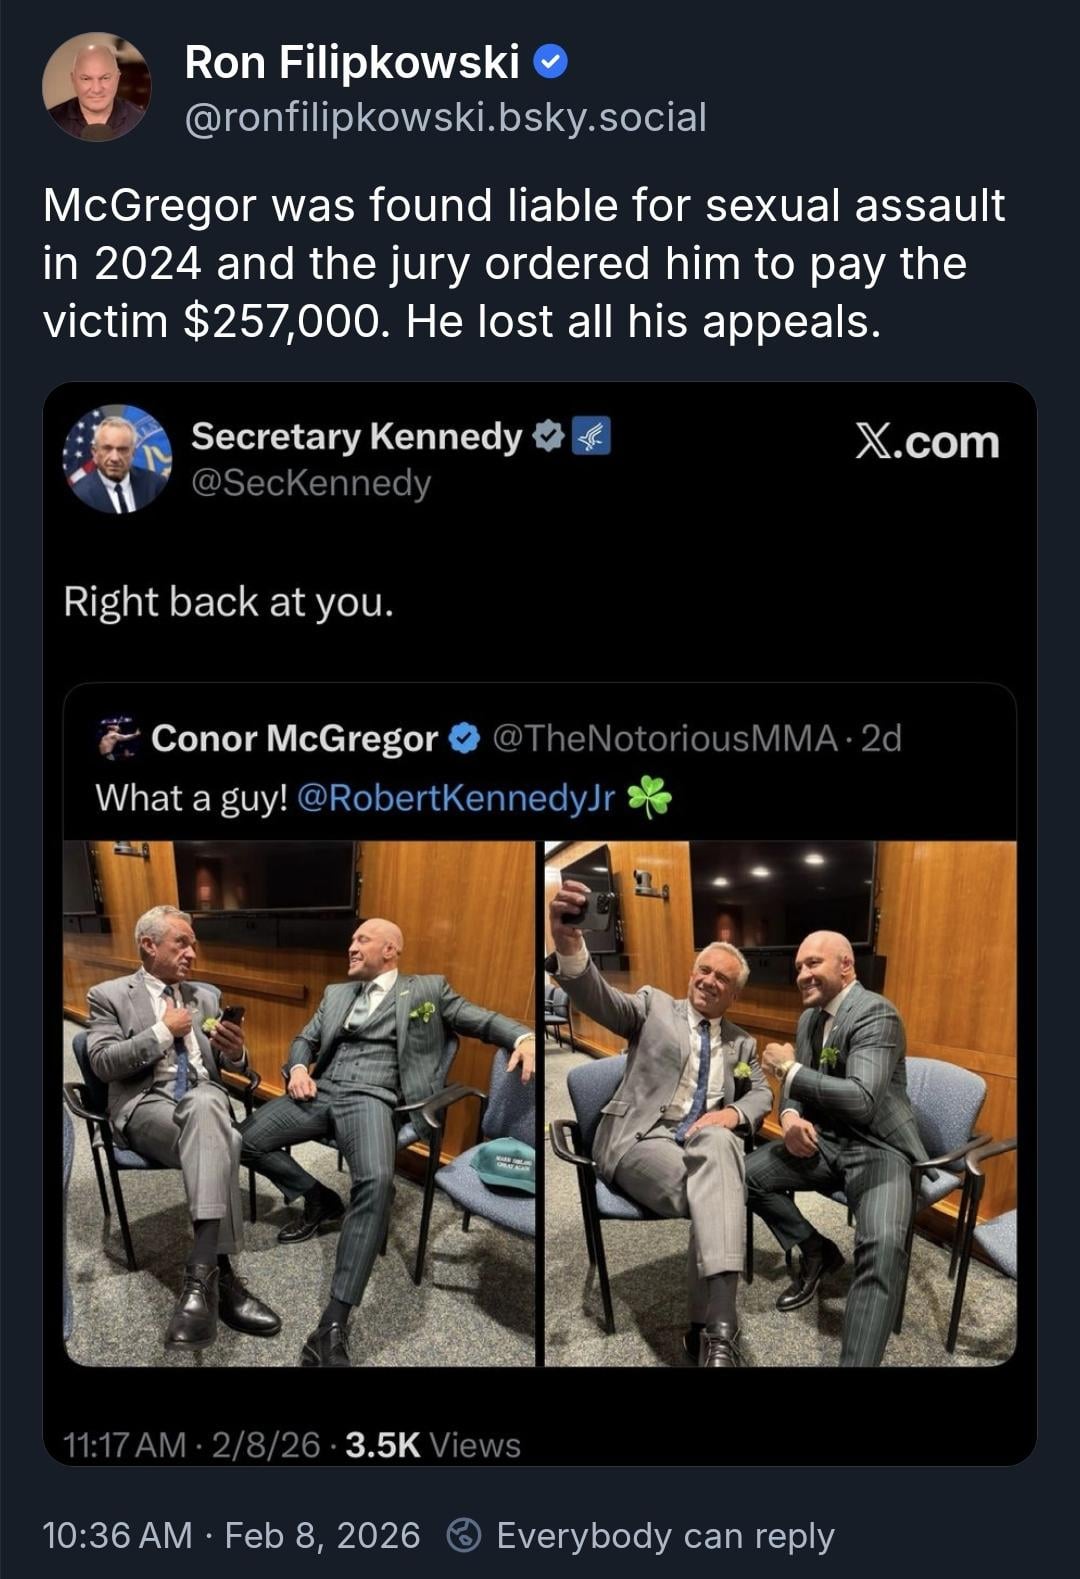This screenshot has height=1579, width=1080.
Task: Click Ron Filipkowski's profile avatar
Action: pos(97,87)
